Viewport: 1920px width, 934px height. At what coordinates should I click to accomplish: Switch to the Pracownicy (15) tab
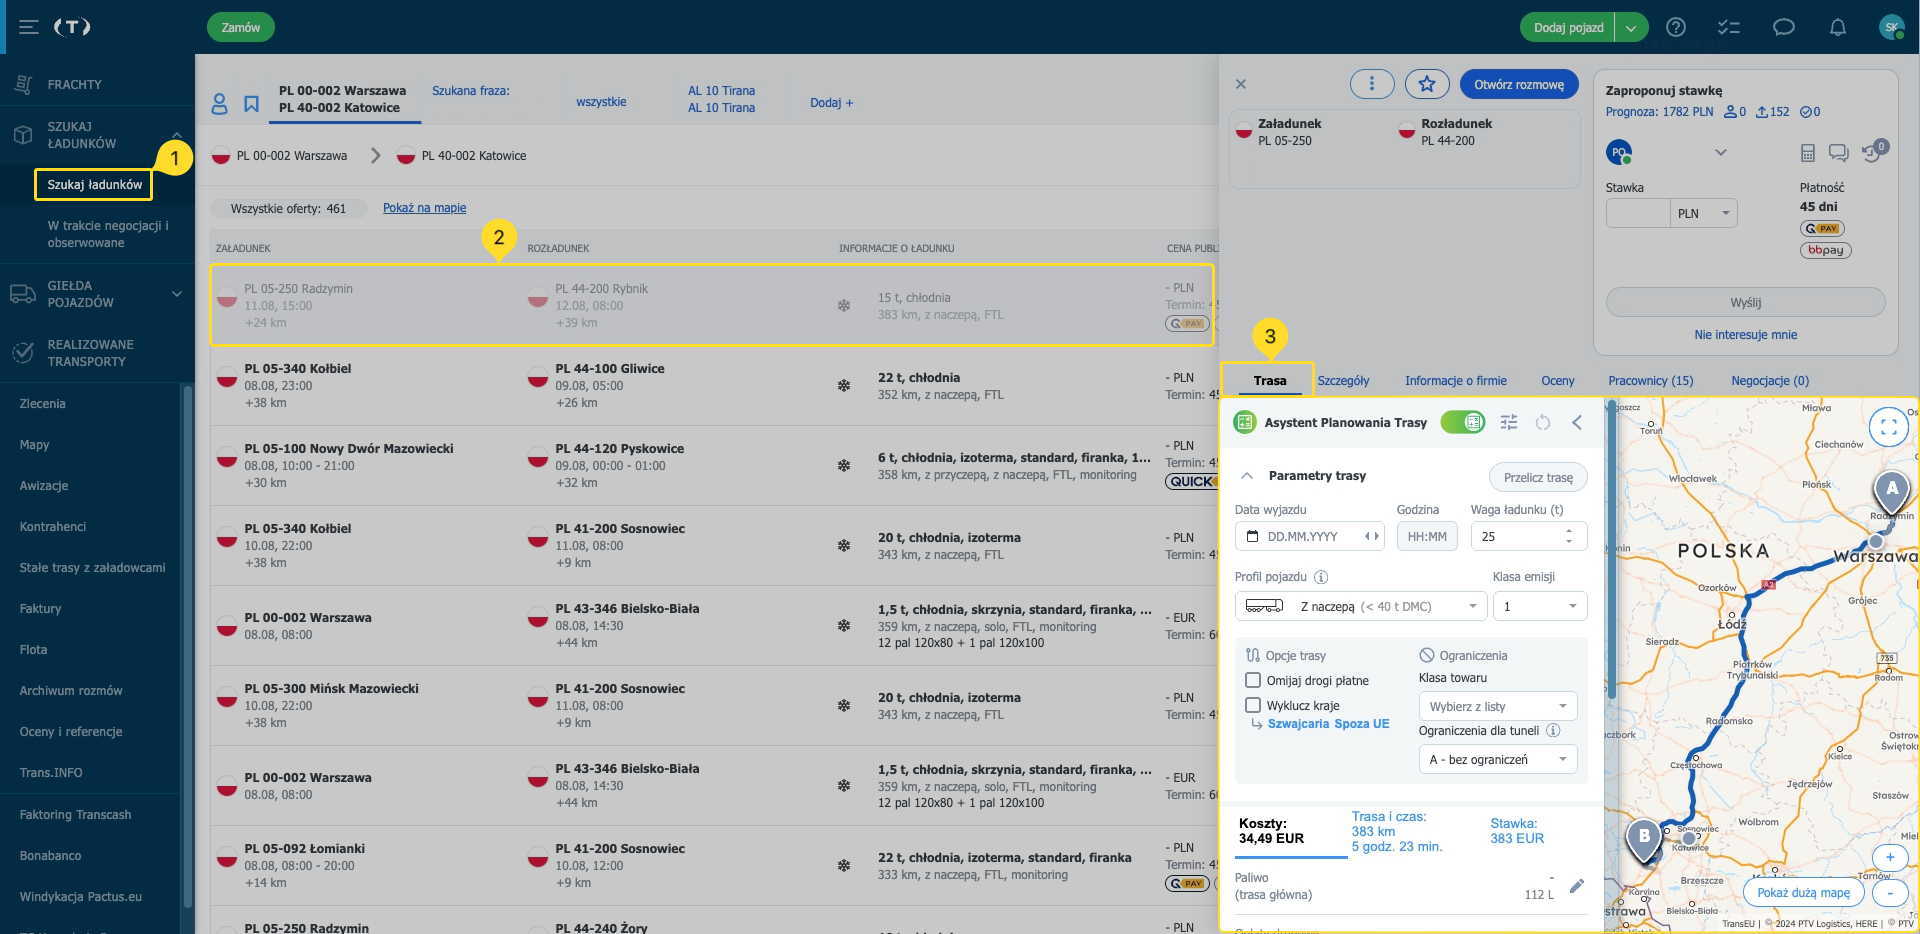tap(1651, 381)
